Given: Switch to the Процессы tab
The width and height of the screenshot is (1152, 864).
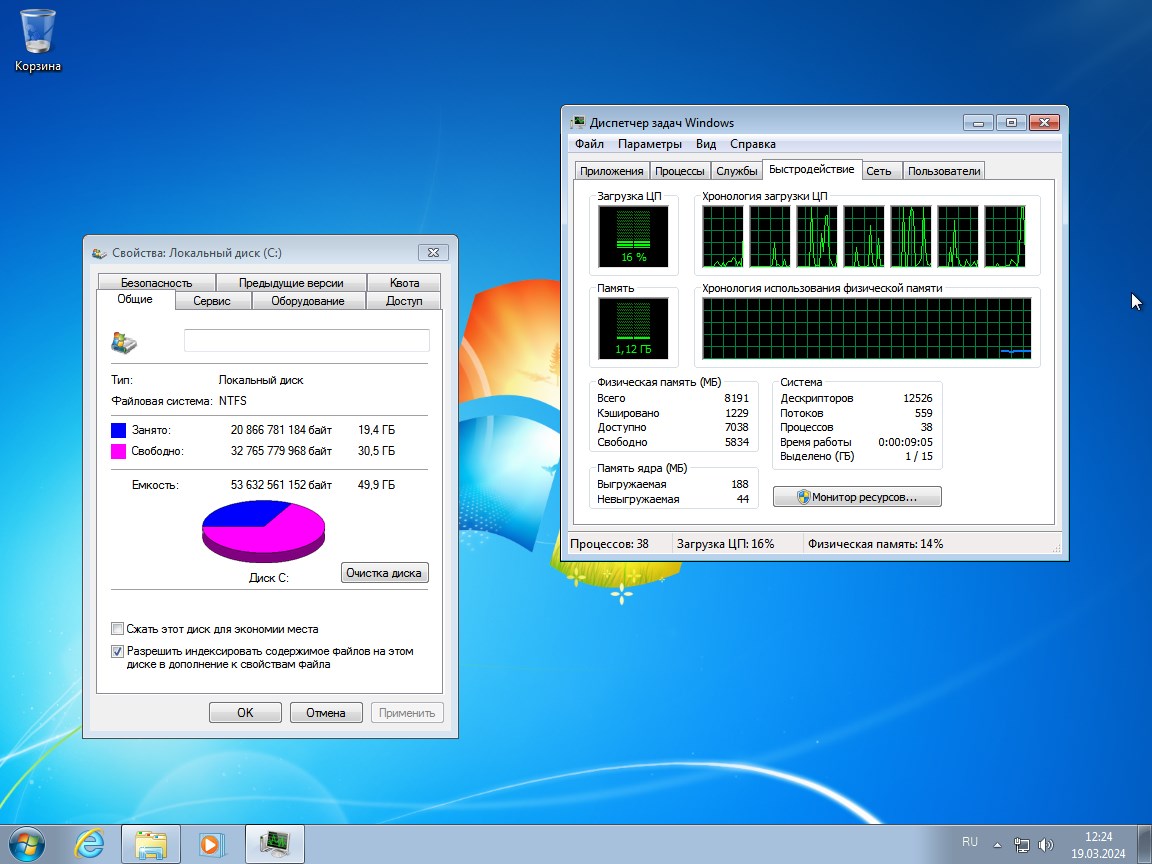Looking at the screenshot, I should 680,171.
